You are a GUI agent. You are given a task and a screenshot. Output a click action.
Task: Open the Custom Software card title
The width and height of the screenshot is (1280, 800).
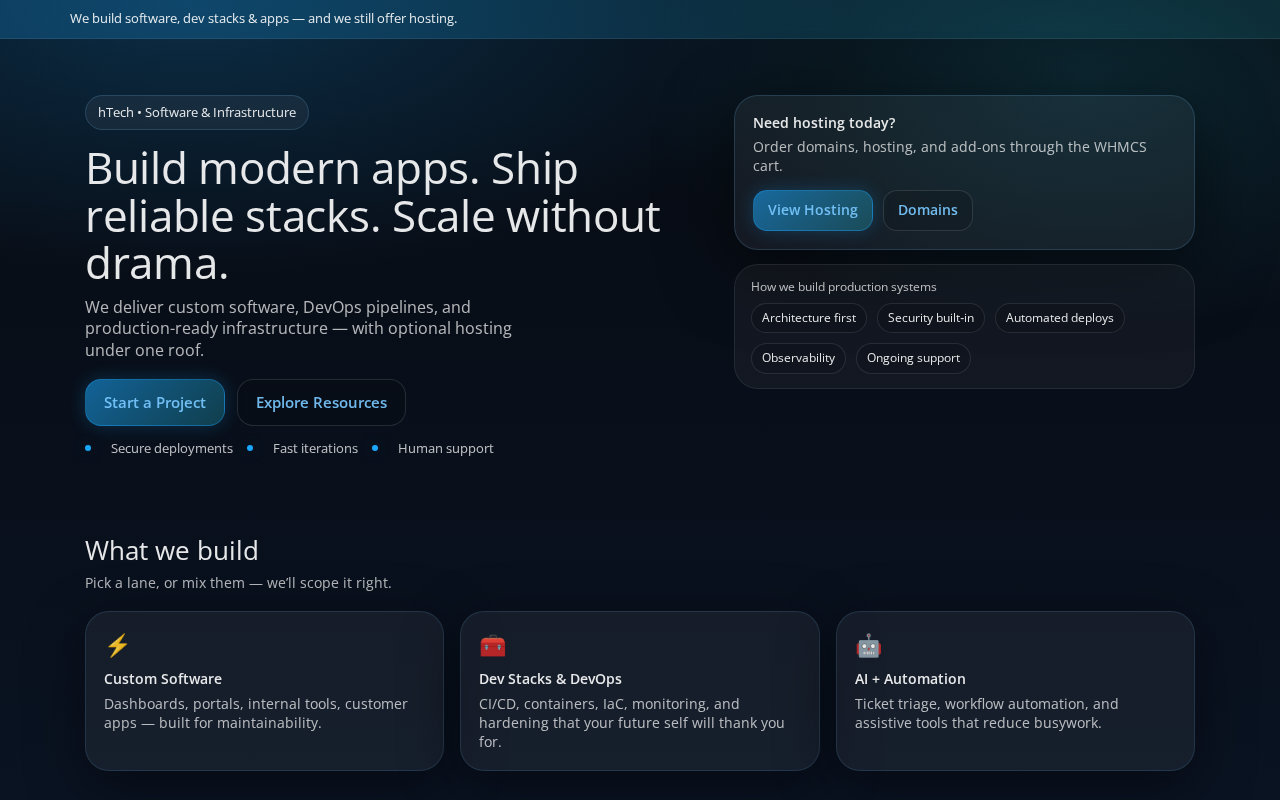pos(163,679)
